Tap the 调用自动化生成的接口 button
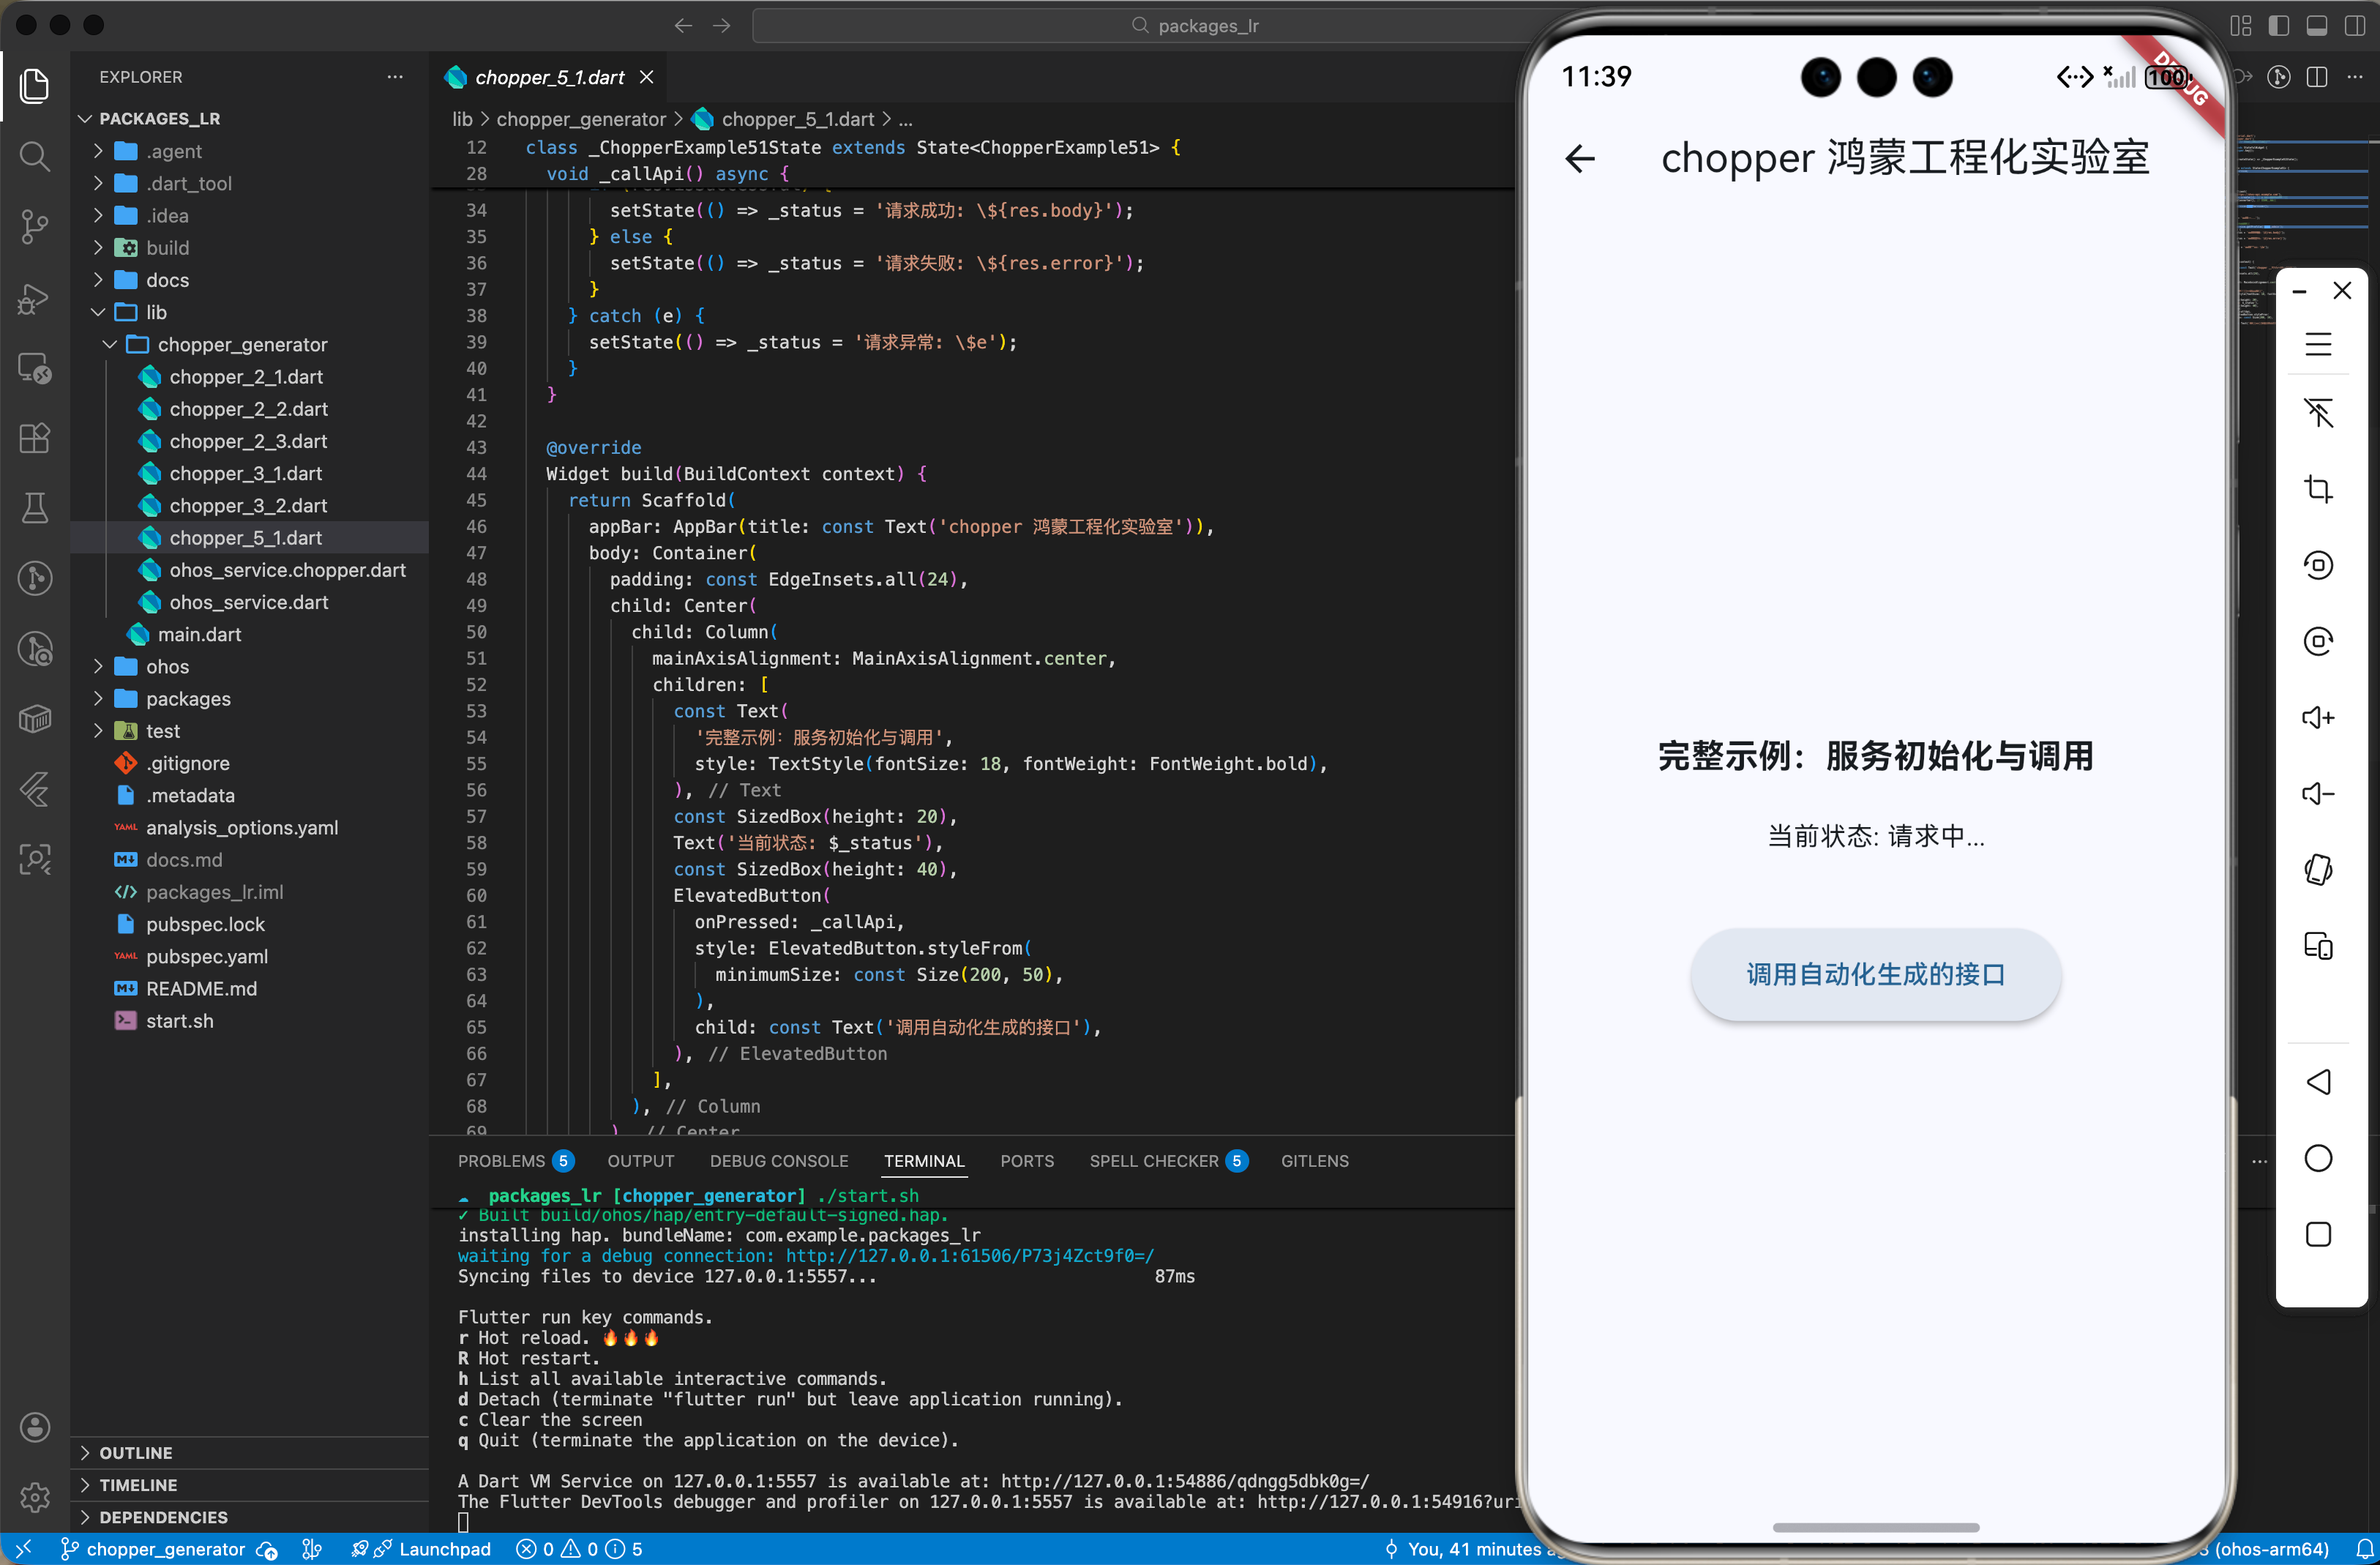This screenshot has width=2380, height=1565. coord(1875,975)
